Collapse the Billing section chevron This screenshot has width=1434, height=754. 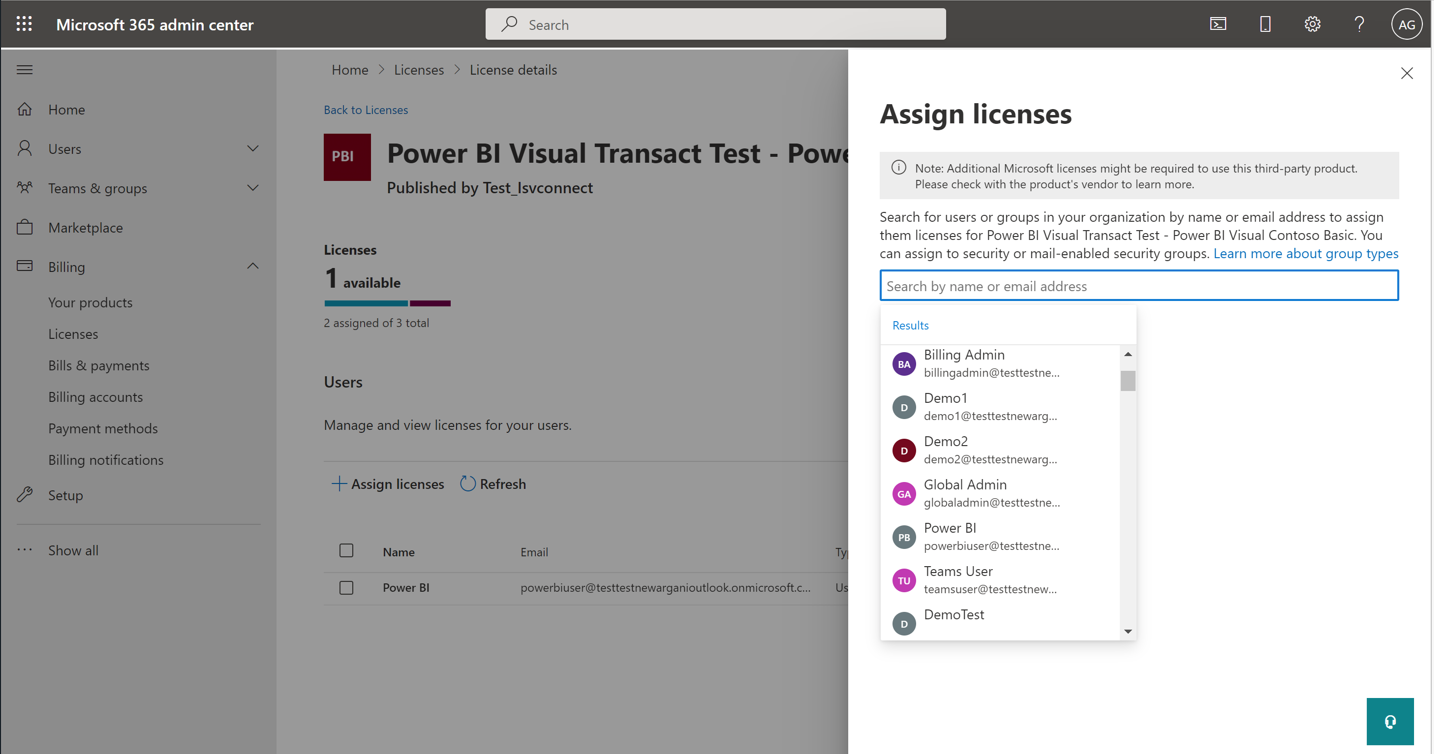pyautogui.click(x=253, y=267)
